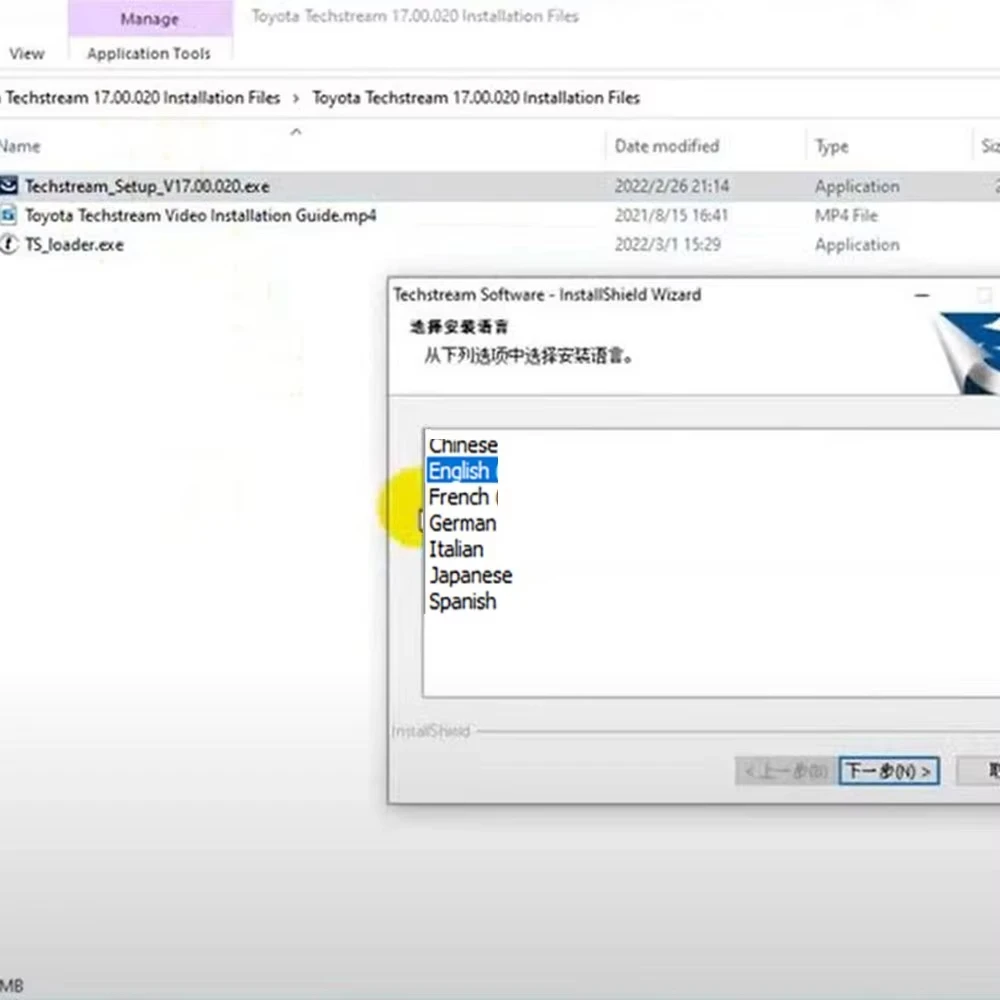Click Application type of TS_loader.exe row
The width and height of the screenshot is (1000, 1000).
pos(857,245)
